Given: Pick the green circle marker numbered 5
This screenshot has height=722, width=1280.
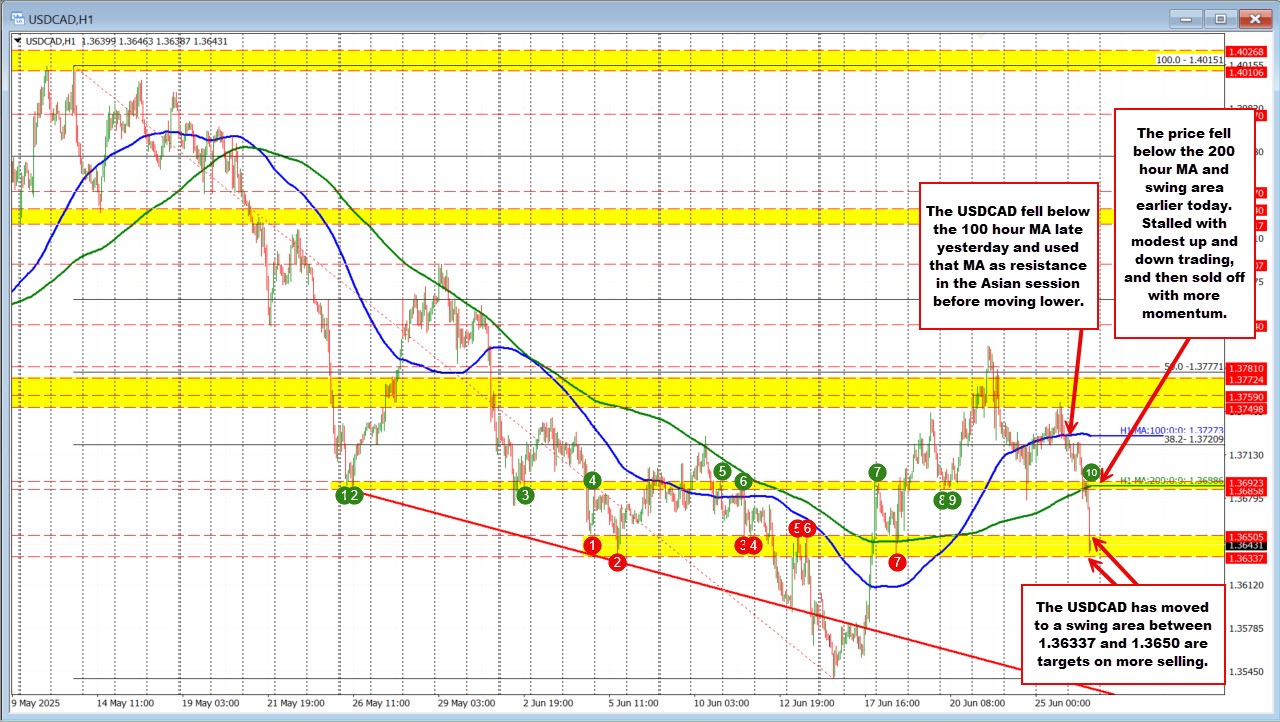Looking at the screenshot, I should pyautogui.click(x=722, y=471).
